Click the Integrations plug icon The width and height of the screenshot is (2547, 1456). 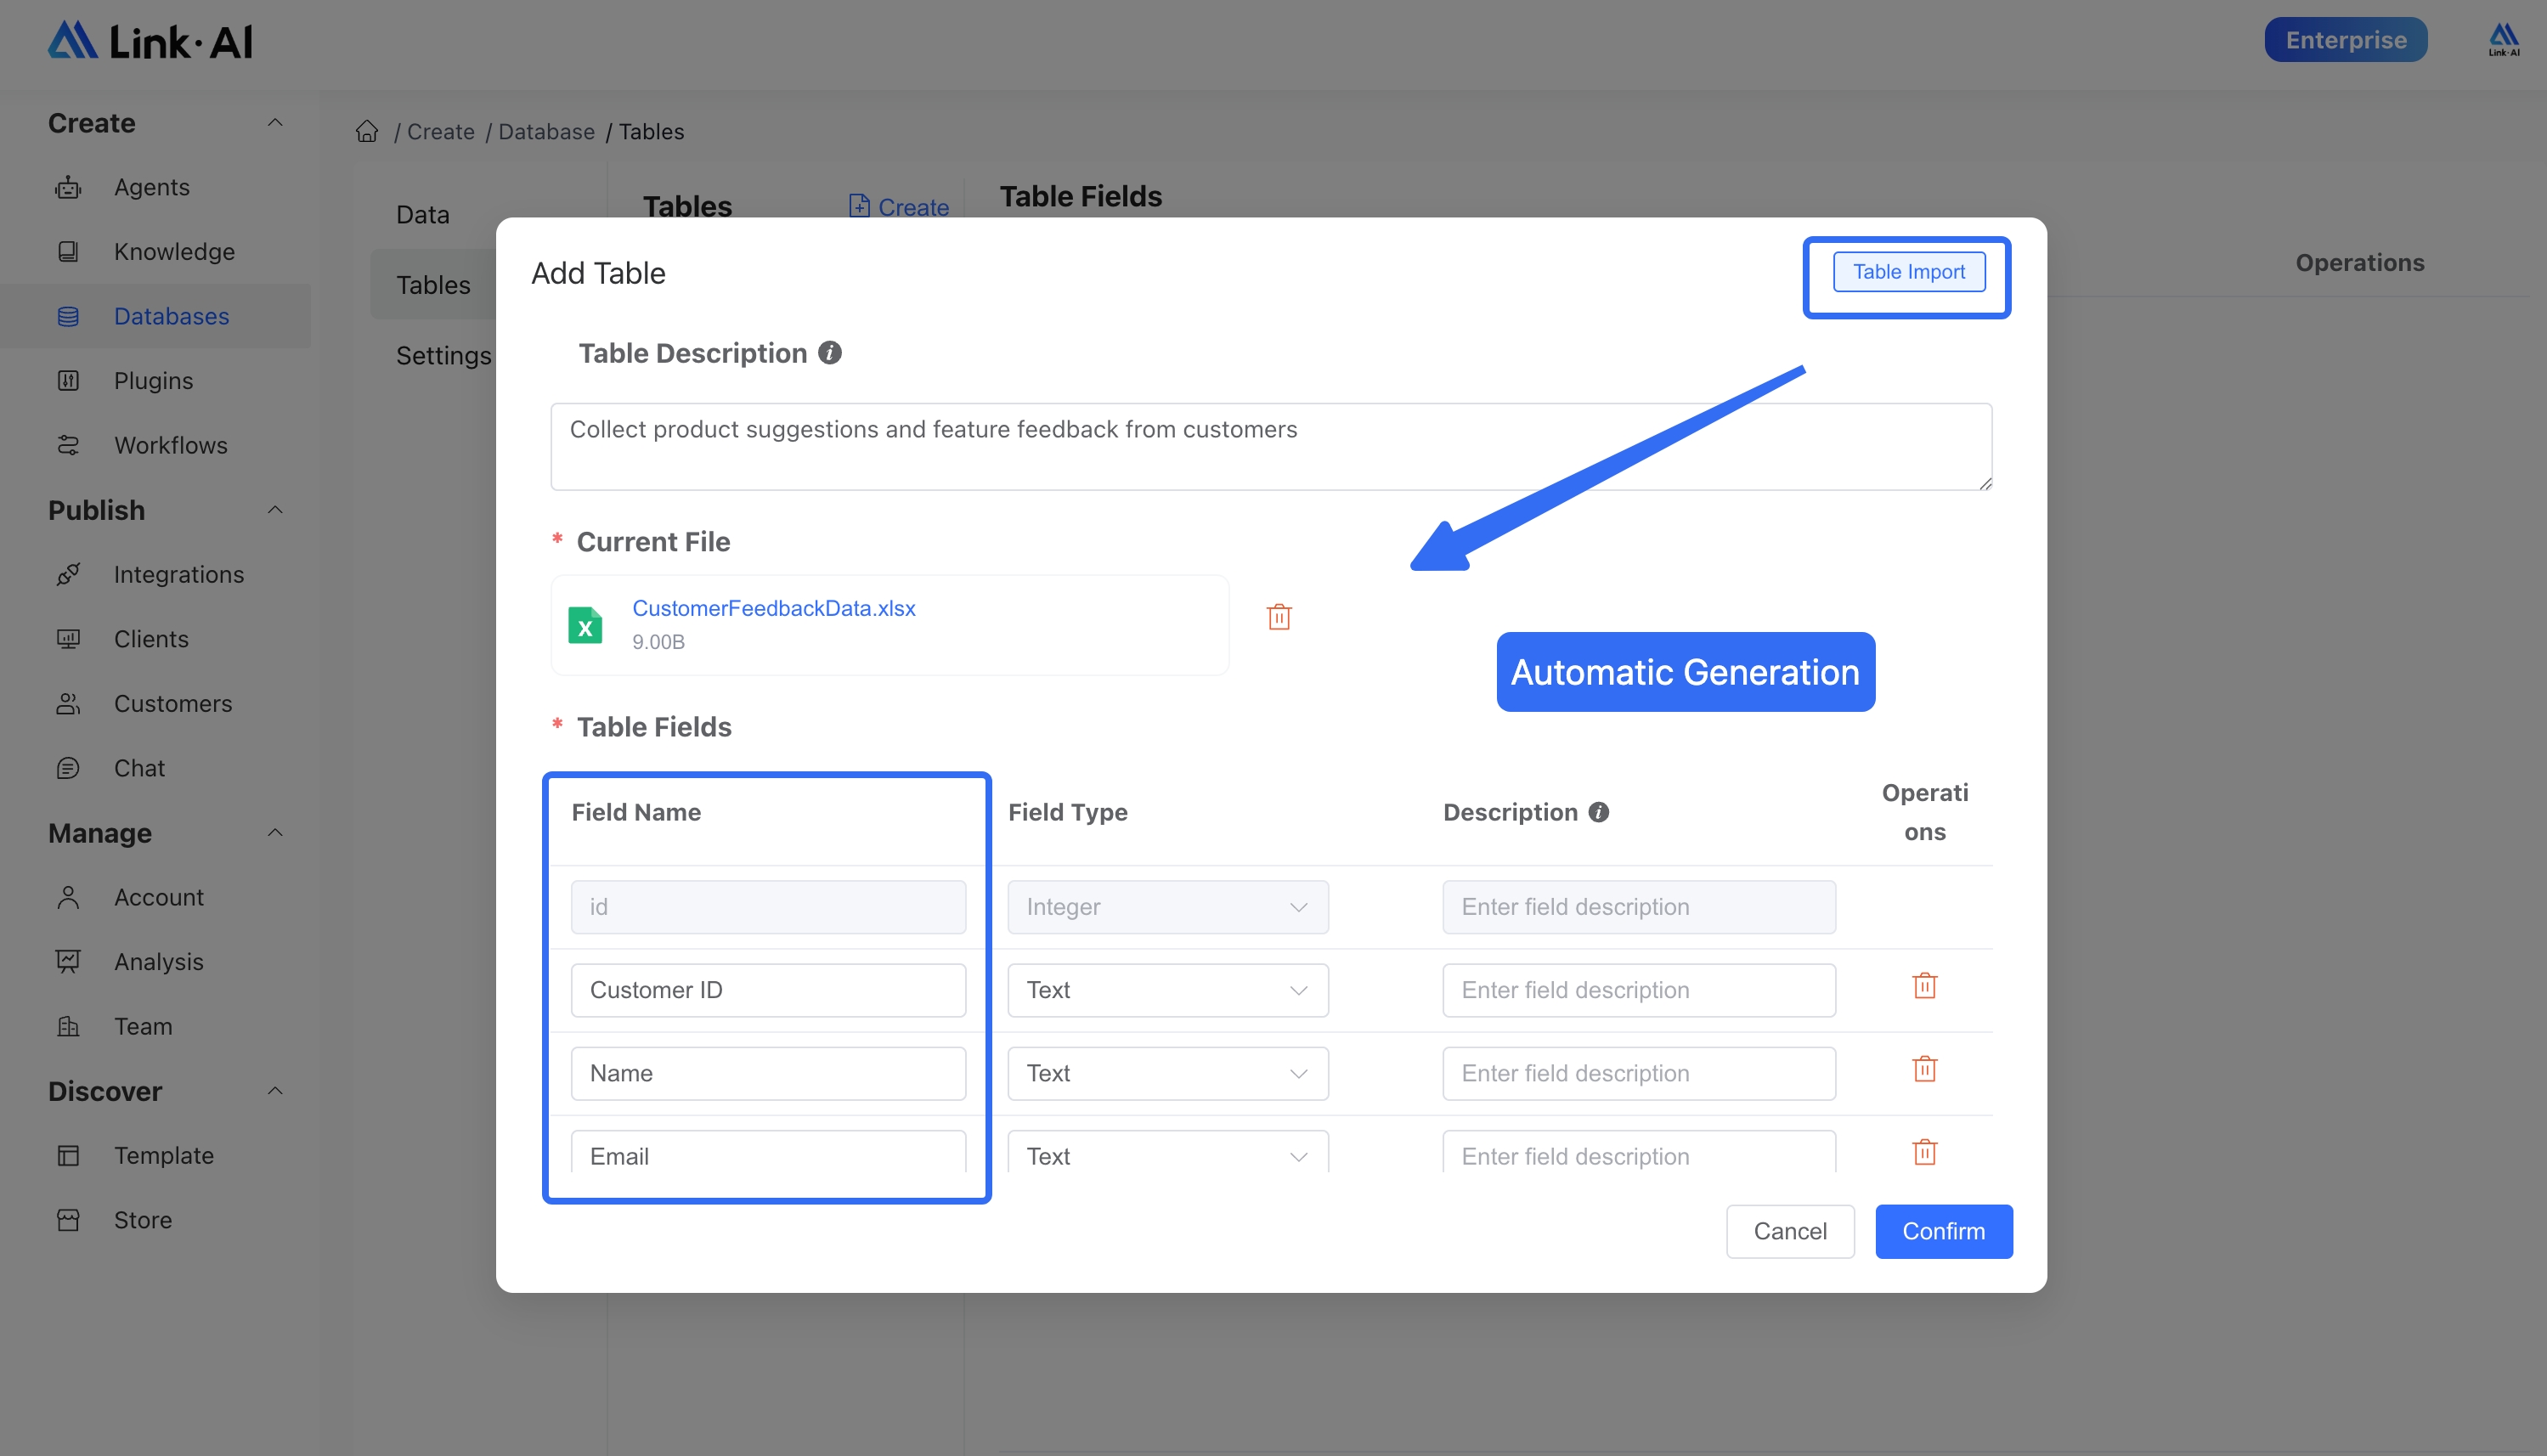coord(68,574)
